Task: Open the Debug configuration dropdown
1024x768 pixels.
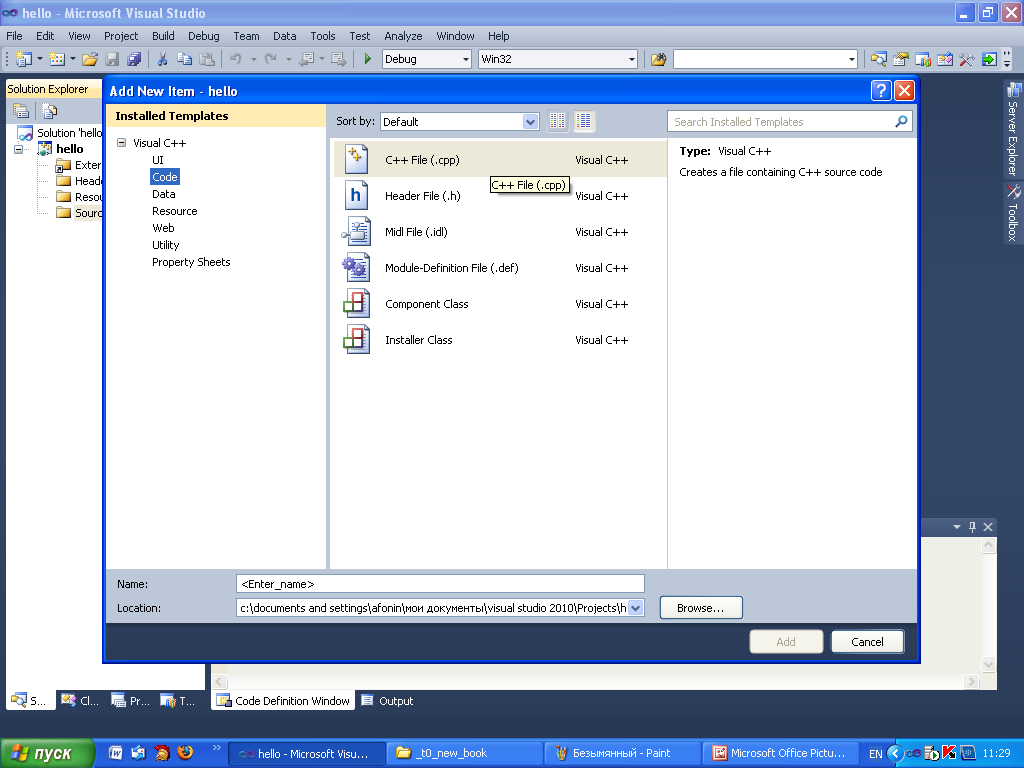Action: coord(466,59)
